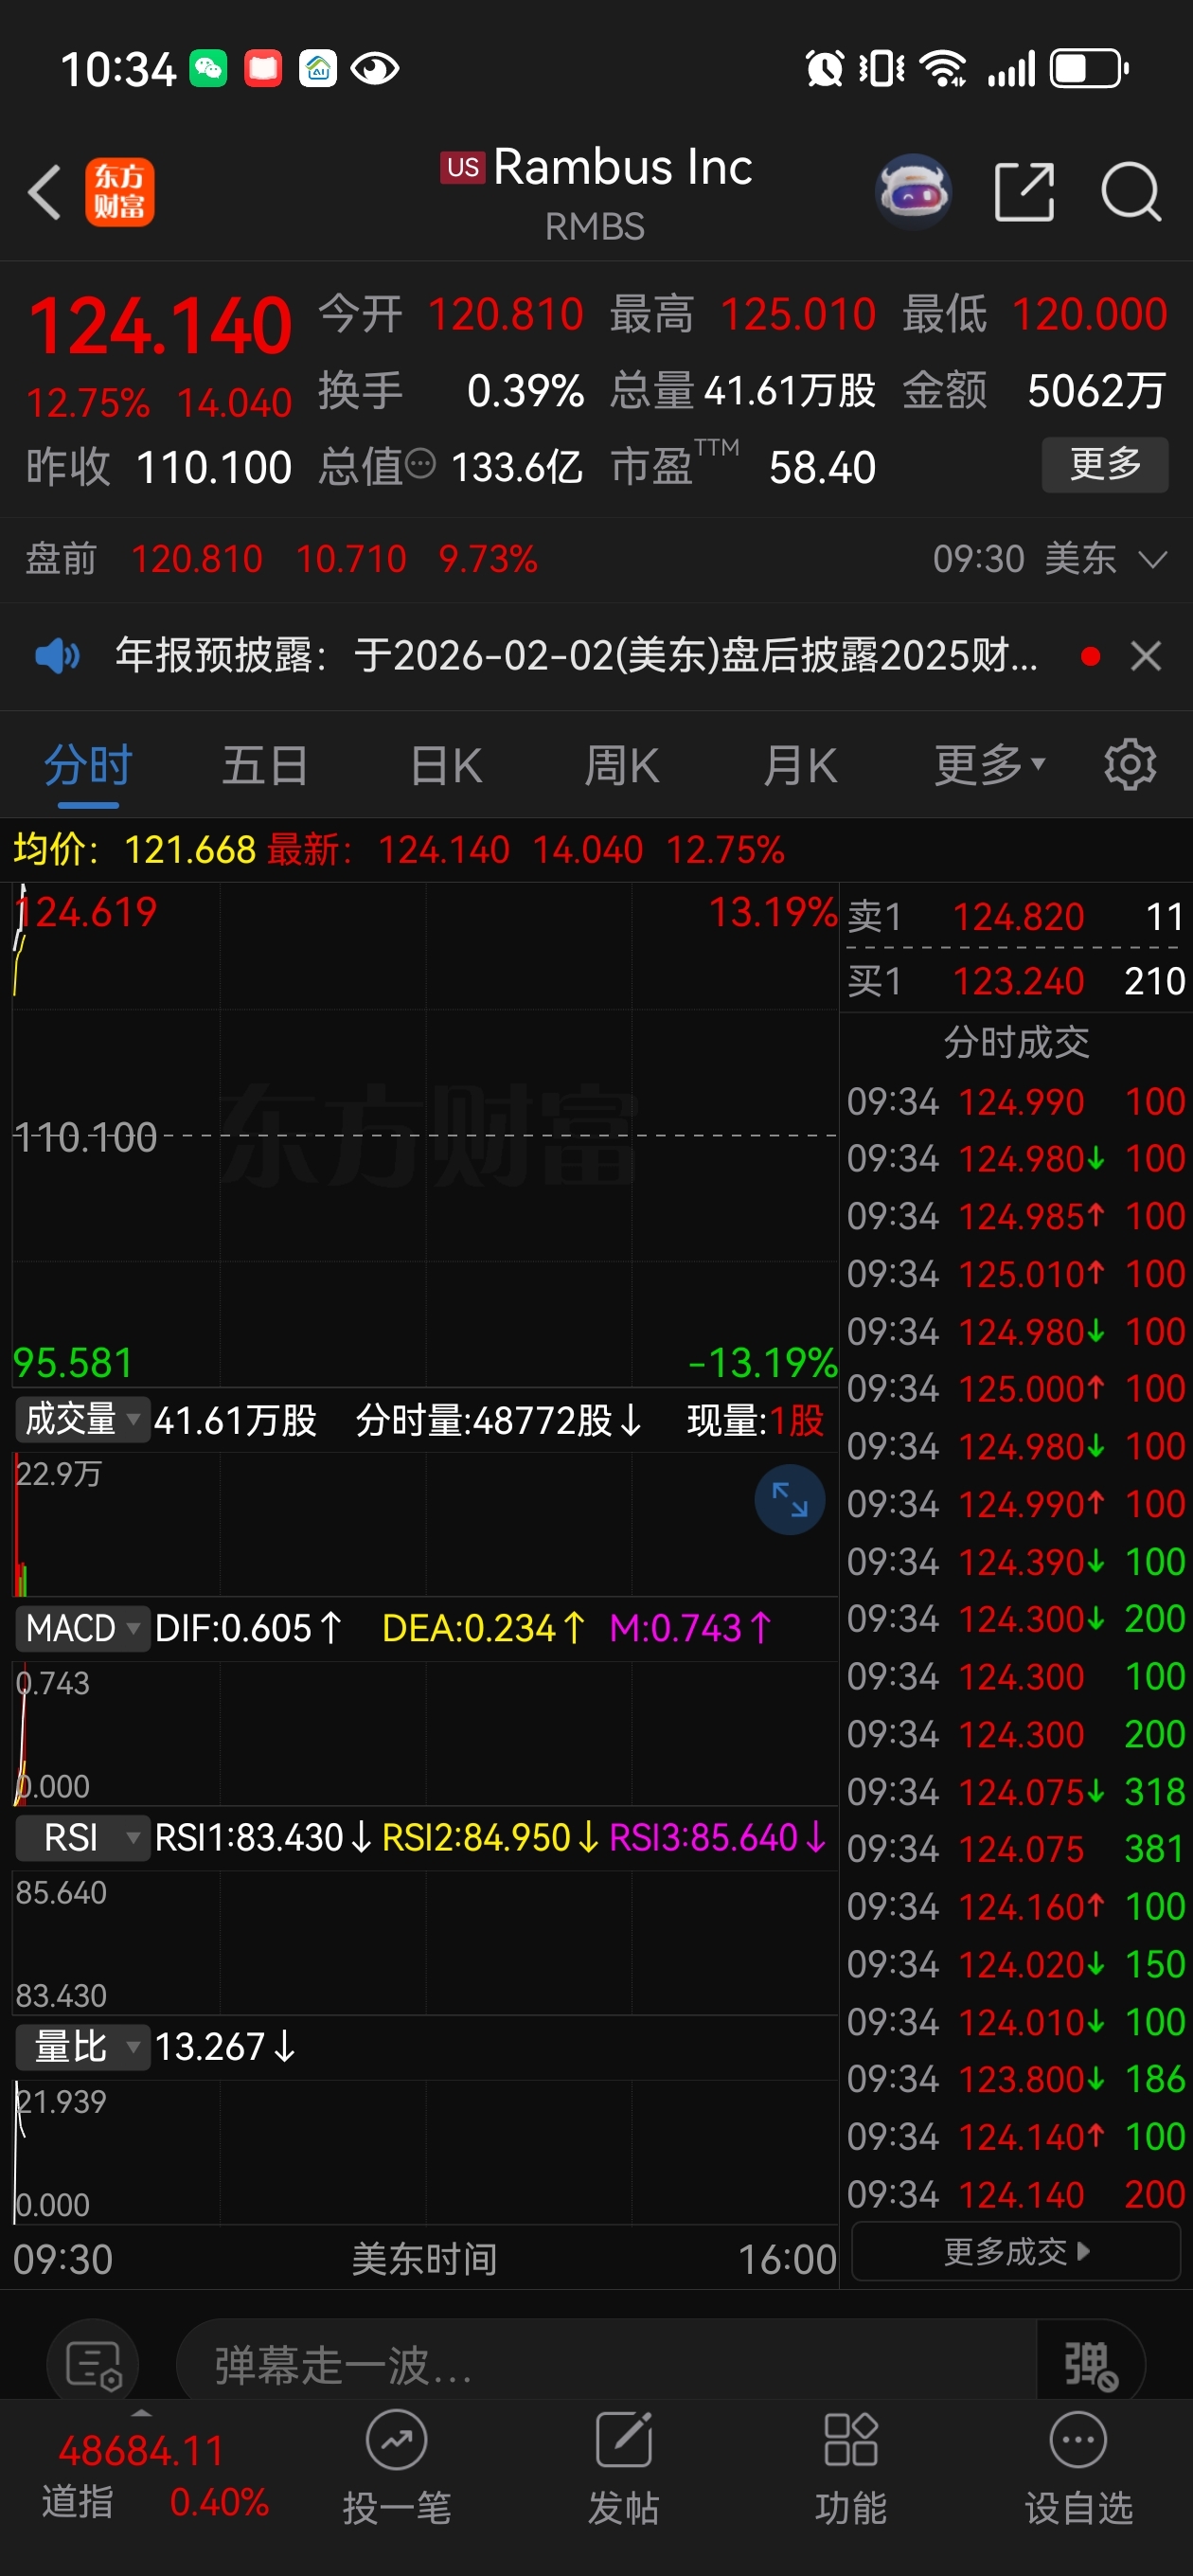Tap battery indicator in status bar

(1089, 68)
